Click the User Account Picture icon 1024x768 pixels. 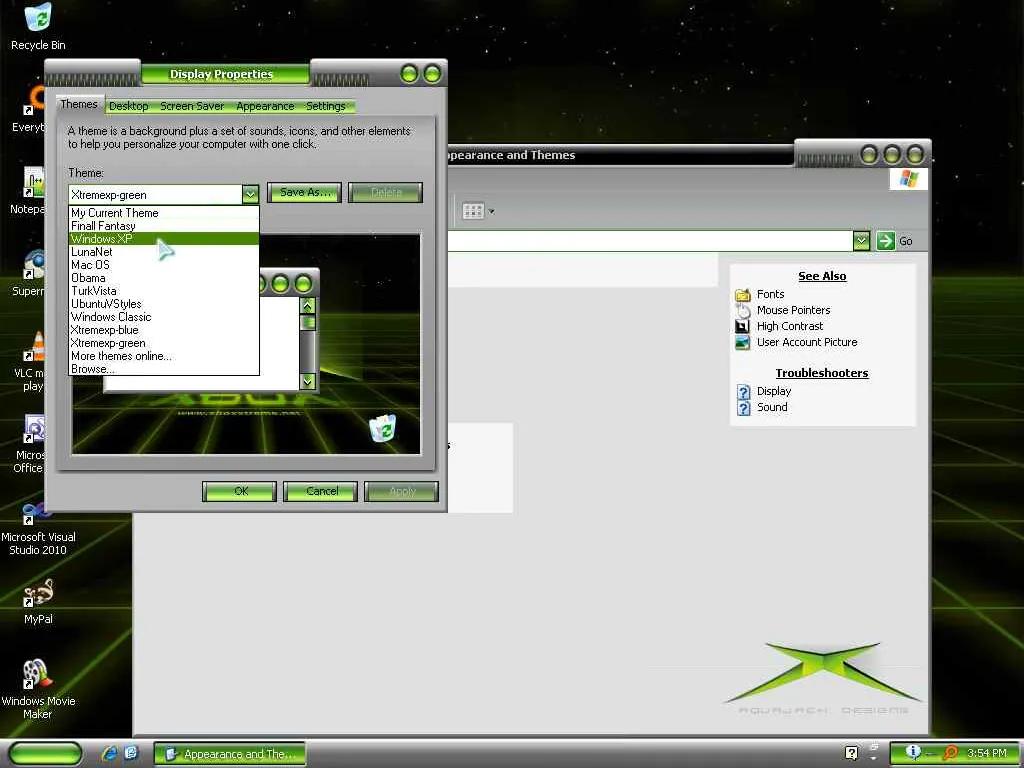click(743, 342)
